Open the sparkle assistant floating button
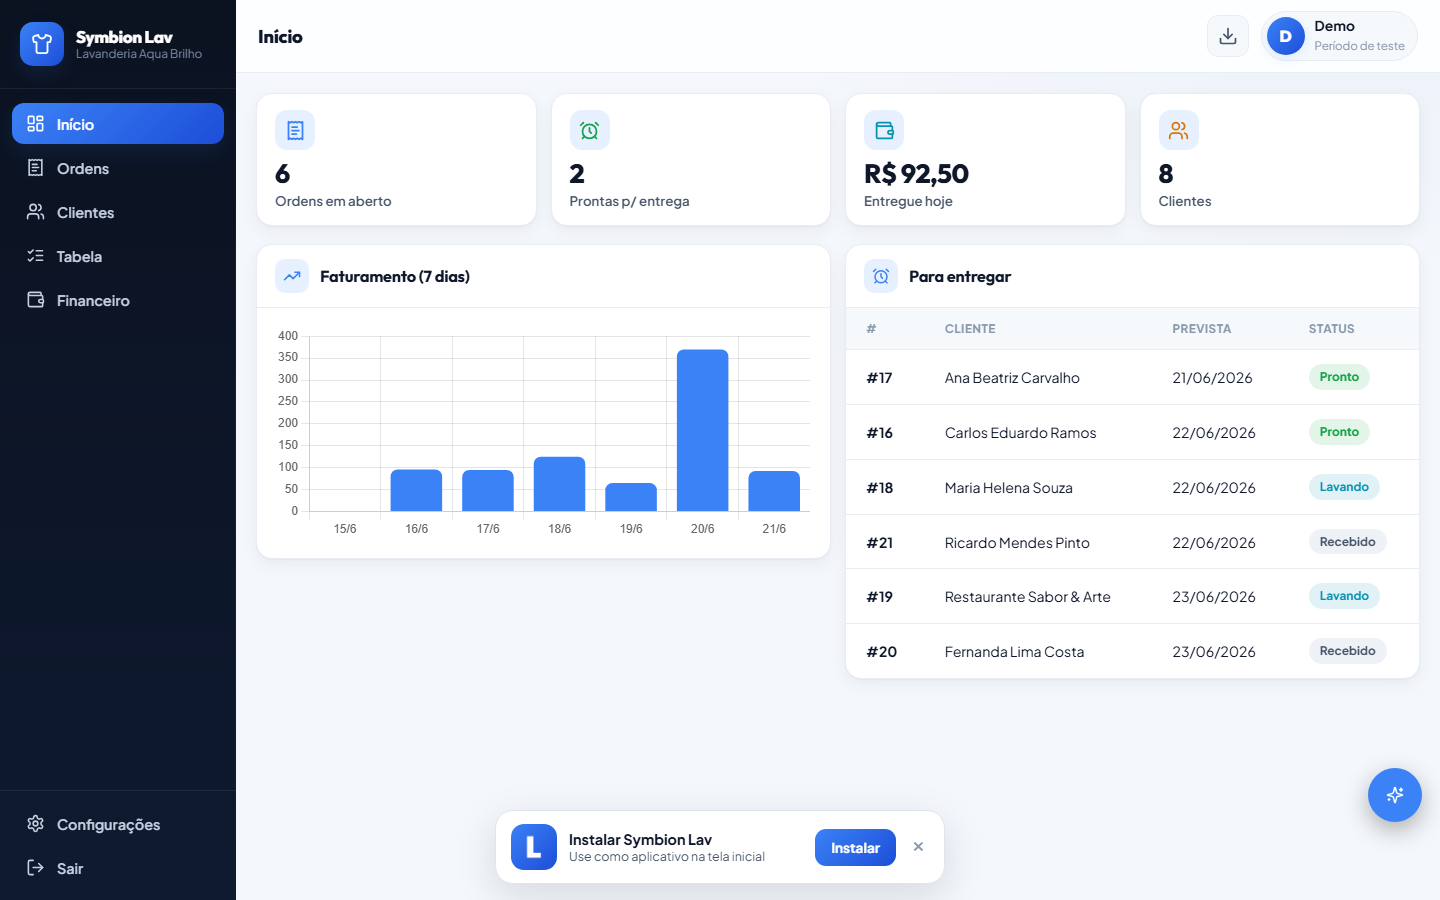This screenshot has width=1440, height=900. (1395, 795)
